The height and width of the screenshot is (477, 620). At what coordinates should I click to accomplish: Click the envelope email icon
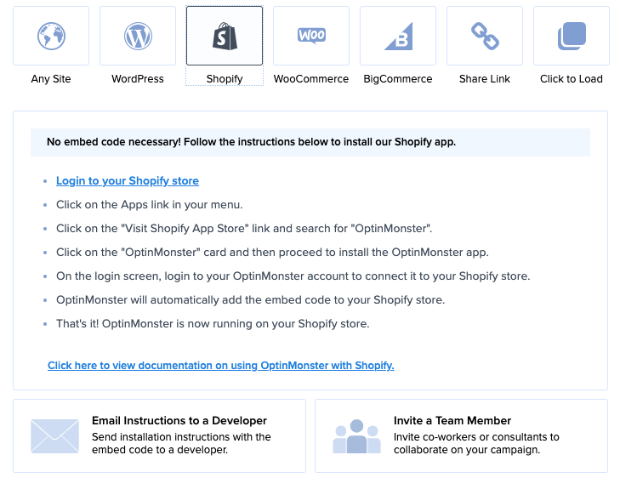point(55,436)
